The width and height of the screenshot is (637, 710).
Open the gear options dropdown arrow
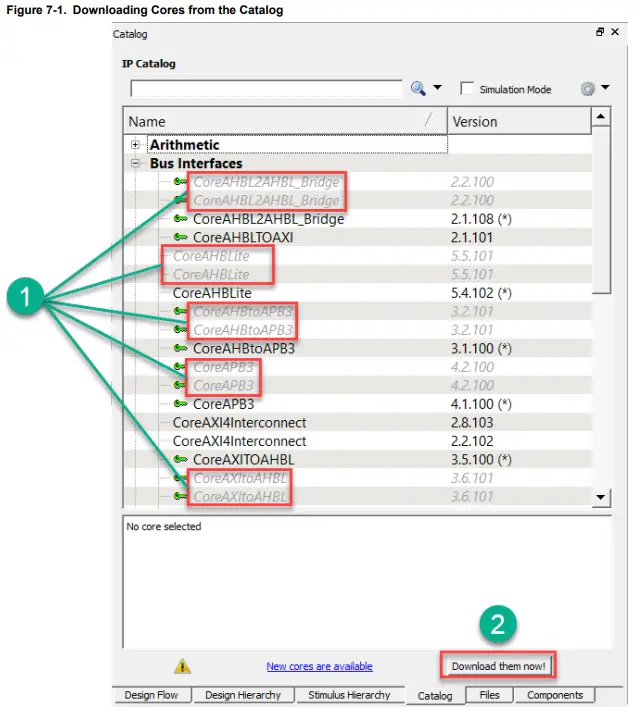tap(605, 87)
